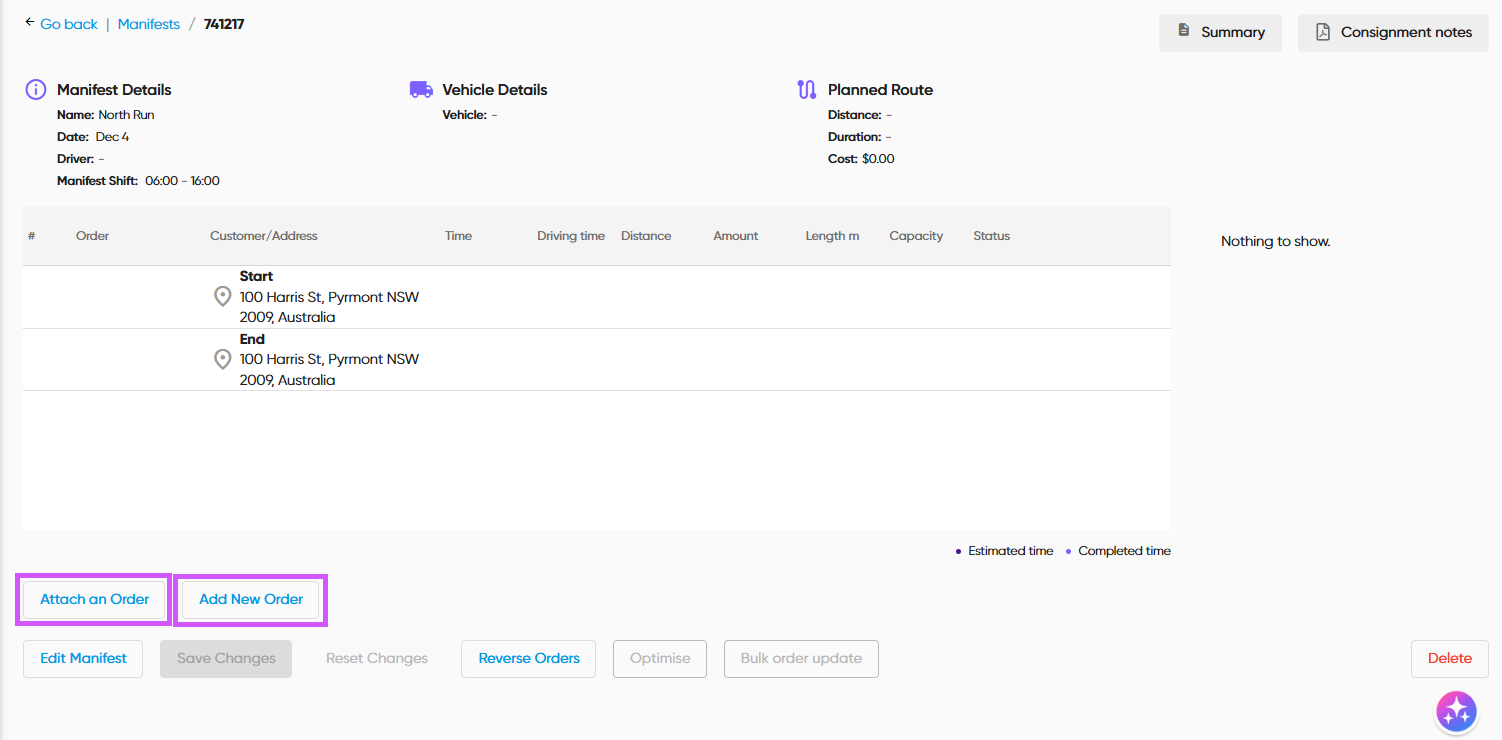
Task: Click the Driving time column header
Action: coord(571,236)
